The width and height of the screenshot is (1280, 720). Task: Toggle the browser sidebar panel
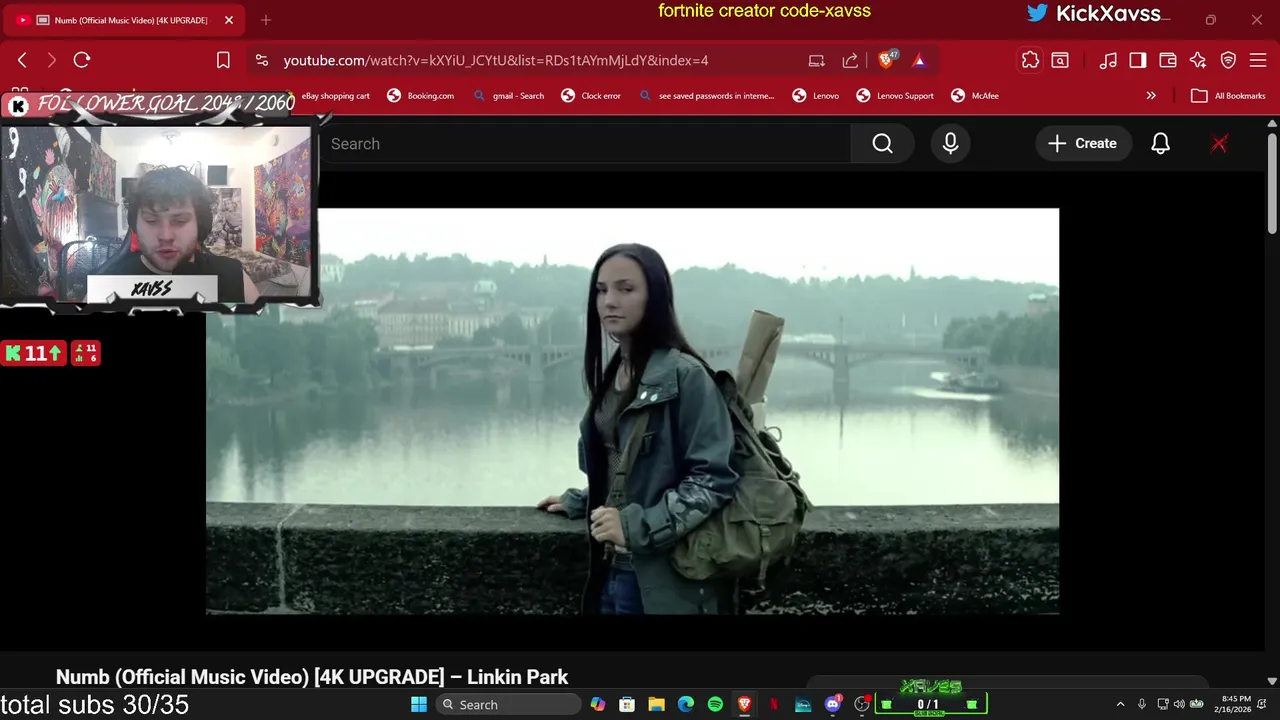coord(1138,60)
